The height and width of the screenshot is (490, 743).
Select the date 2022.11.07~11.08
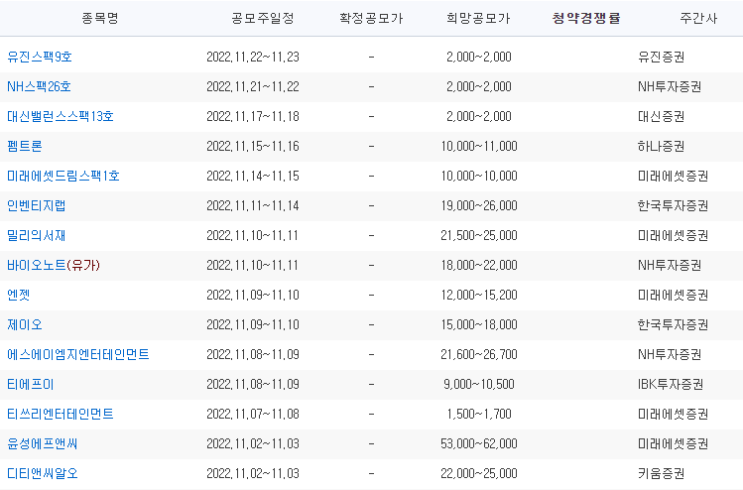tap(253, 415)
